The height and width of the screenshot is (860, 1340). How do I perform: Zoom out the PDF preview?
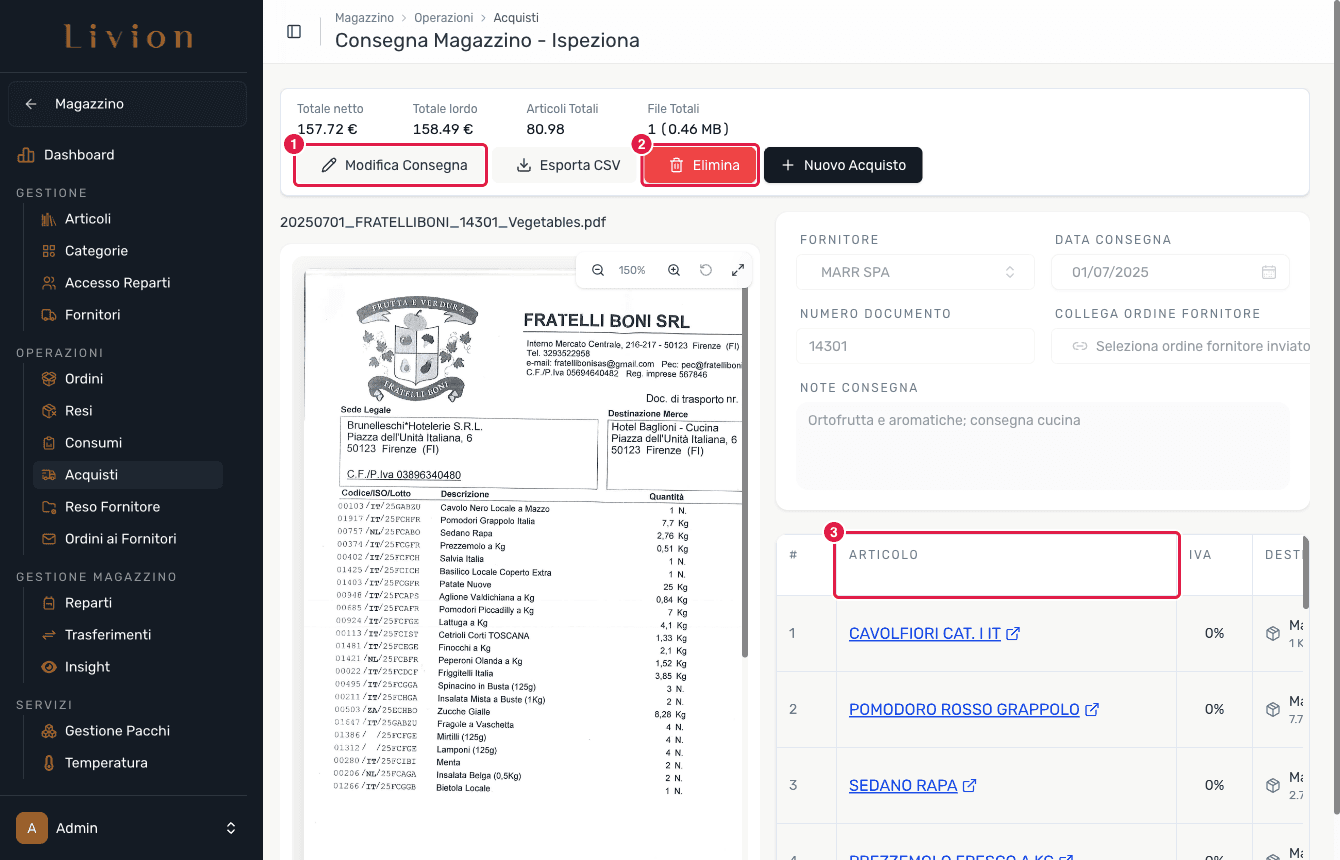point(598,270)
